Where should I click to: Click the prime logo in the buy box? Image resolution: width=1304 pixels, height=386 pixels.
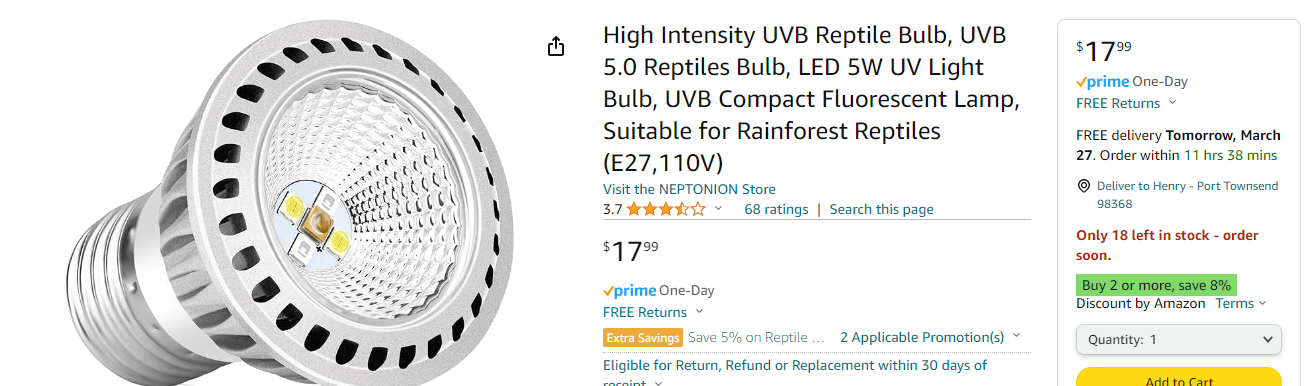click(1103, 82)
